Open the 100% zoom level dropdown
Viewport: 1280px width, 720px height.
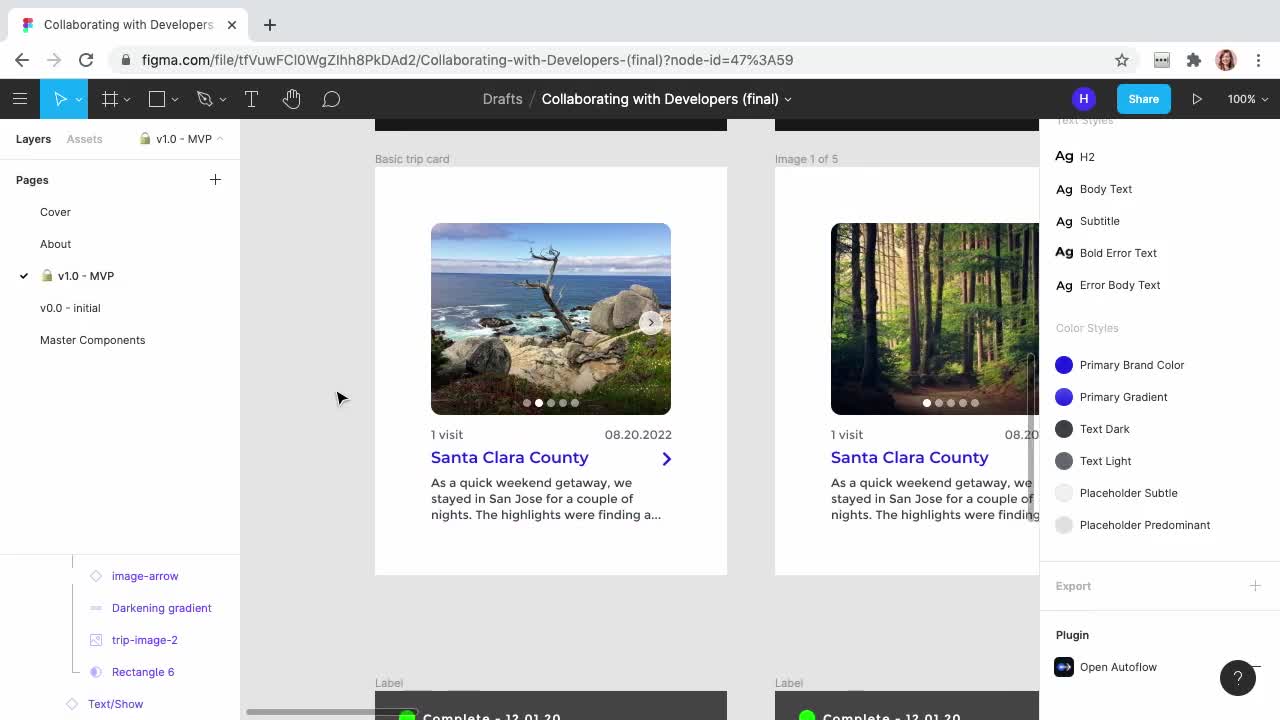1247,99
